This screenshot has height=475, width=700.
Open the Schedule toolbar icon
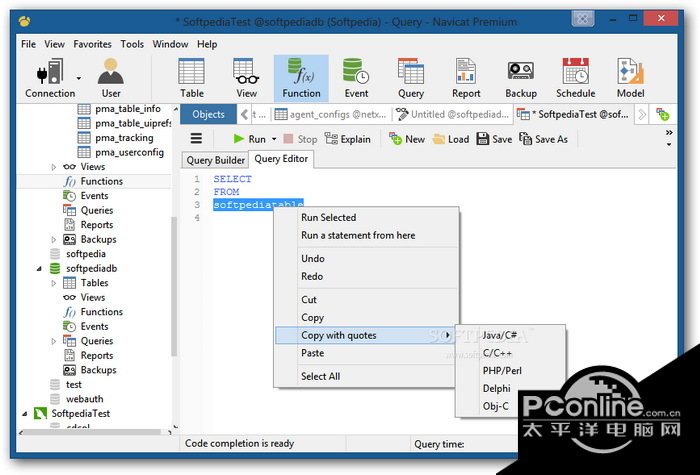575,78
